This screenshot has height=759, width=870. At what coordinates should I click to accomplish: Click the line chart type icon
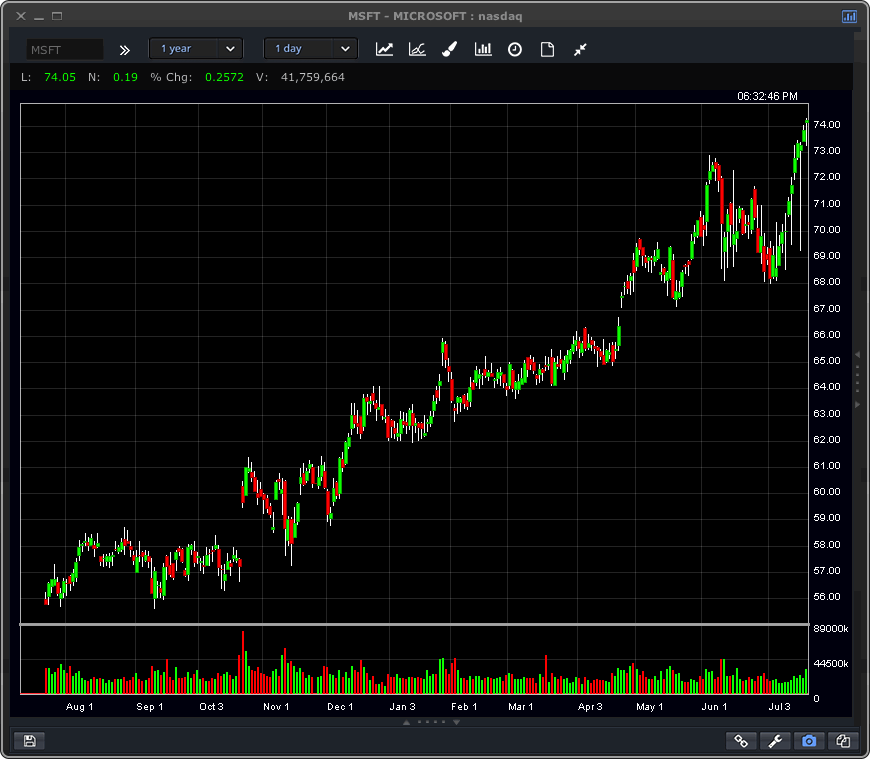coord(384,49)
